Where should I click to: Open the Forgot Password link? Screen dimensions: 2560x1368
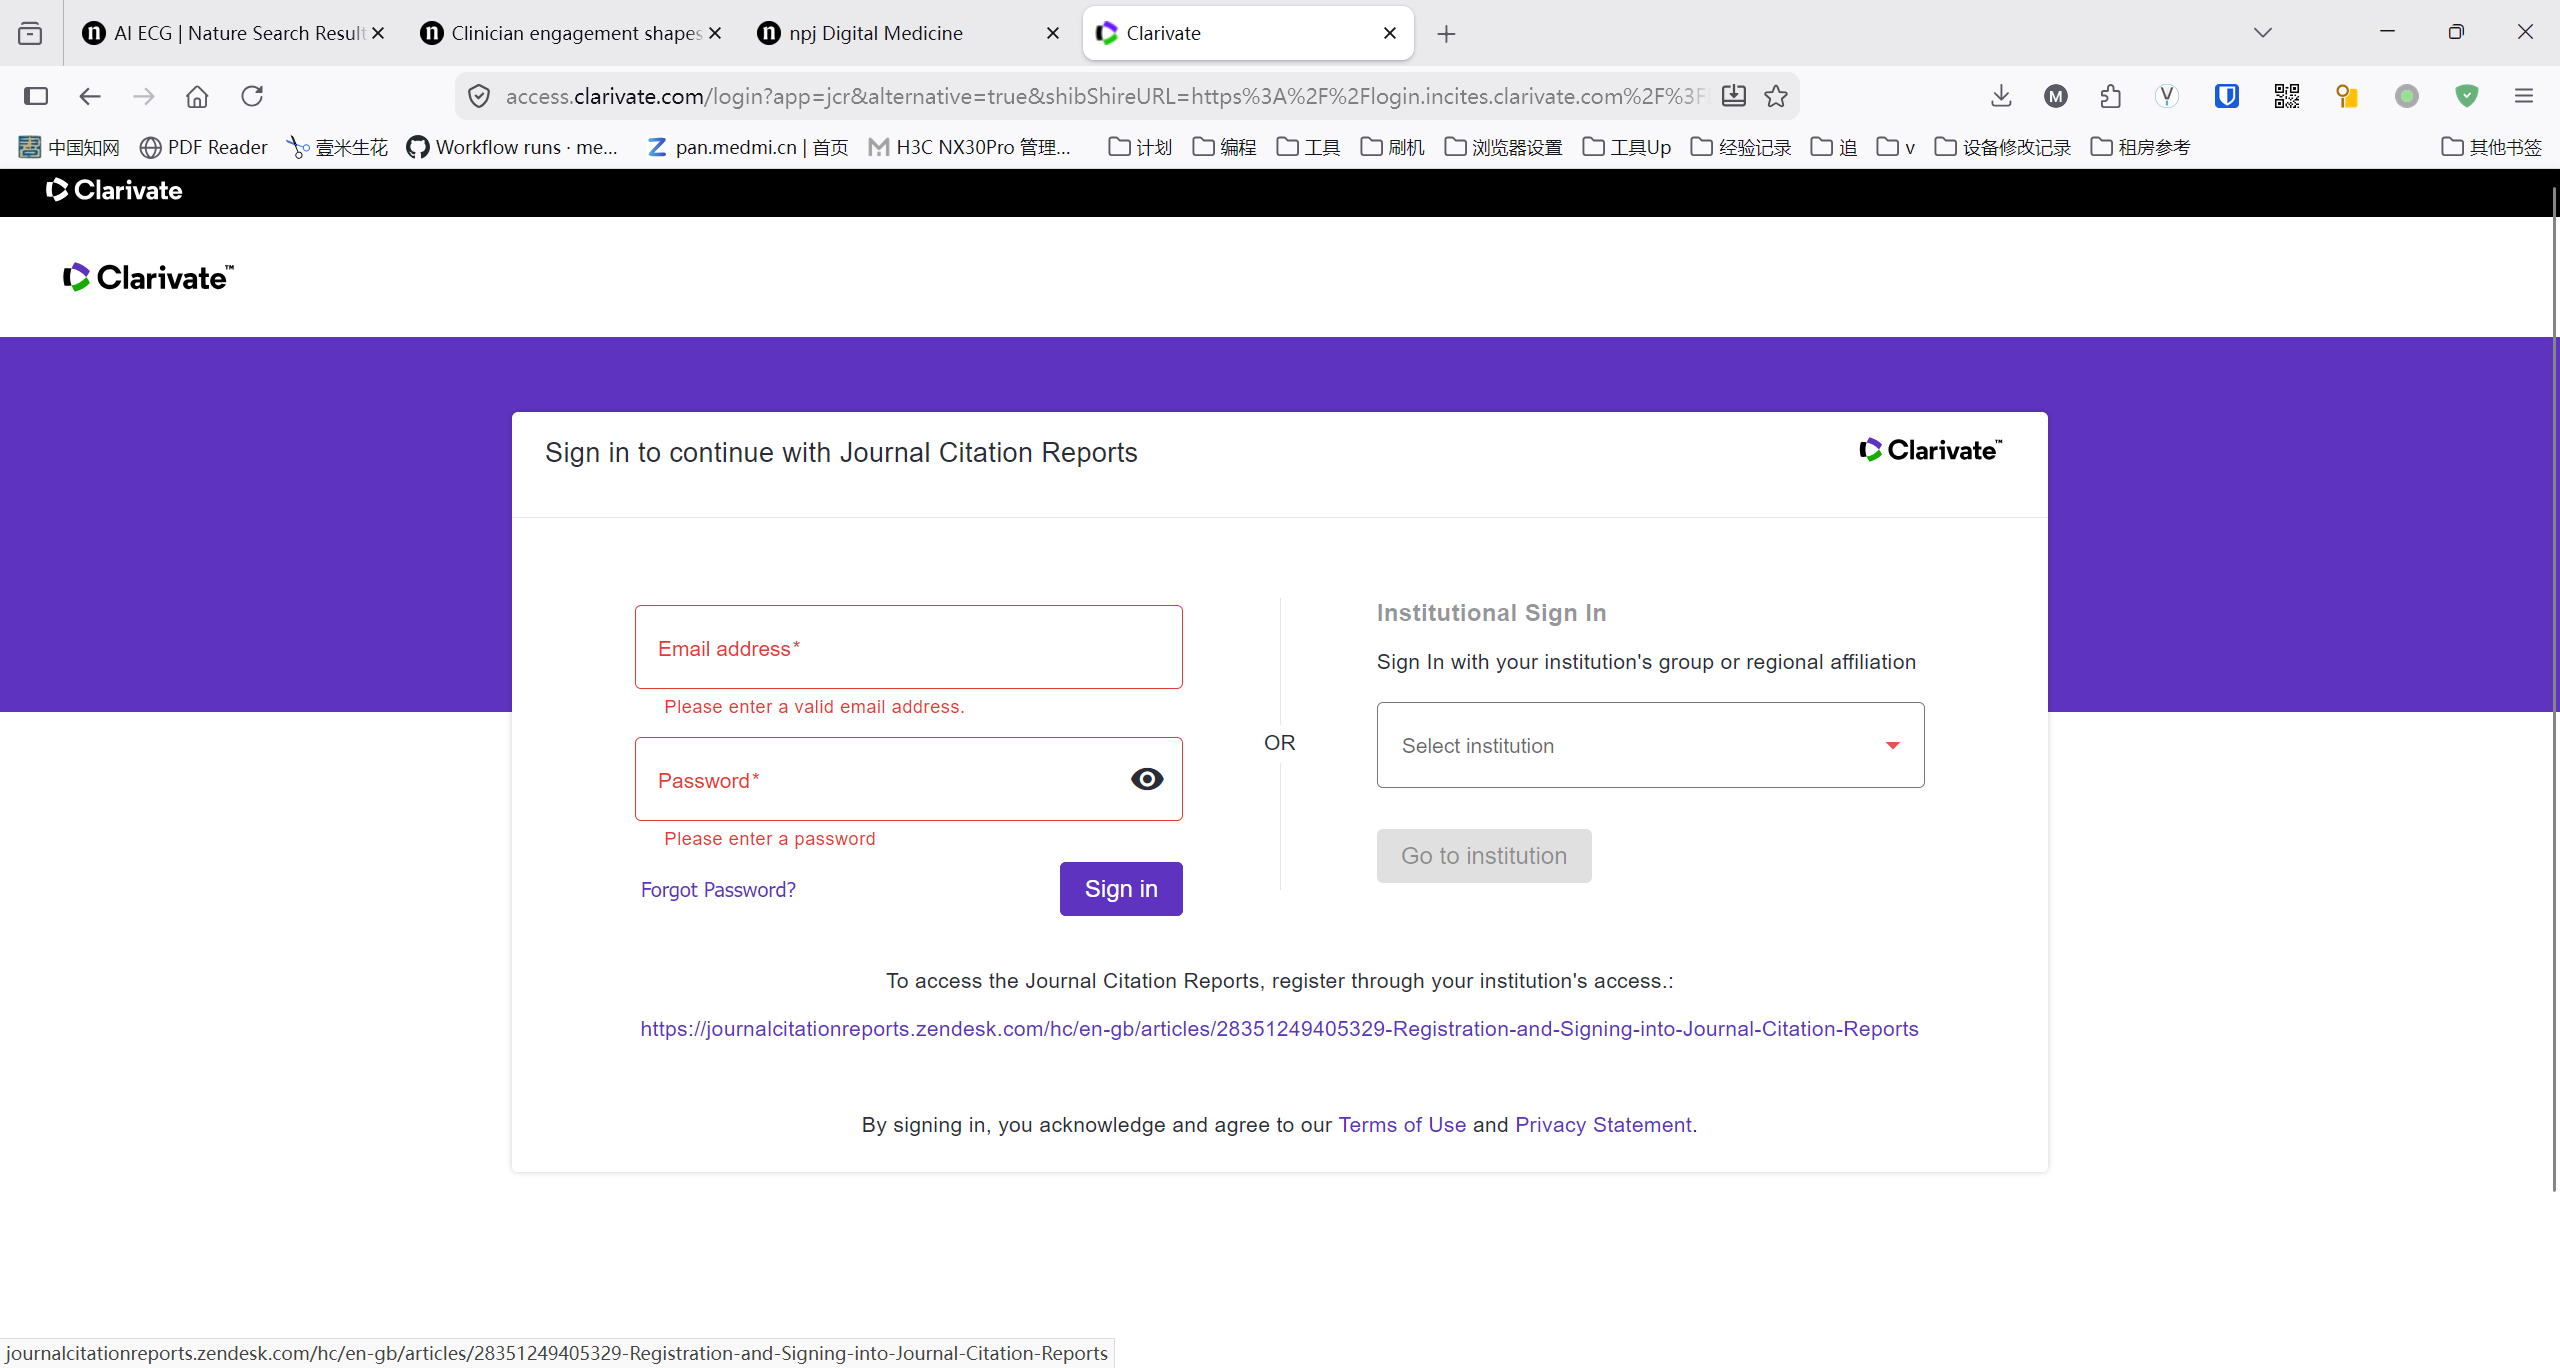click(x=718, y=890)
